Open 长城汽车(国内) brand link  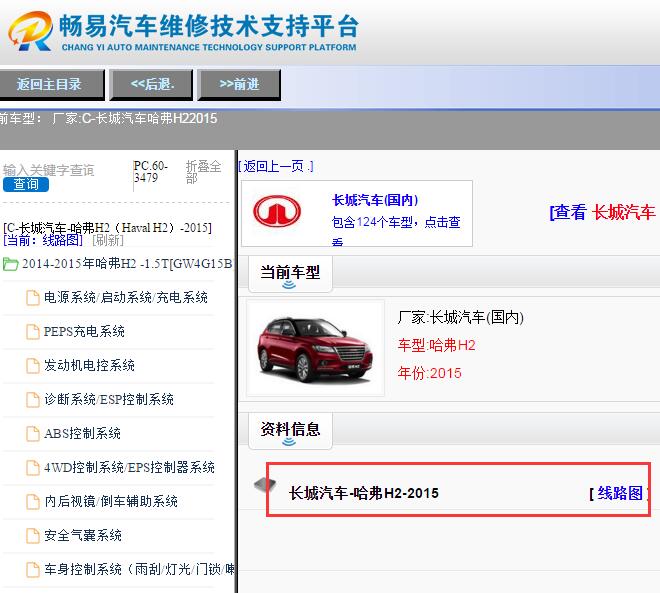tap(375, 200)
